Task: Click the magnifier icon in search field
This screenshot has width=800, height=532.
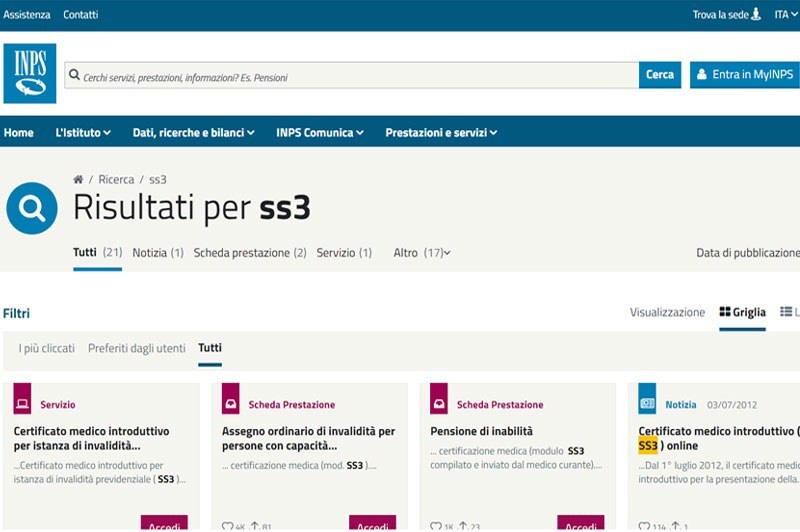Action: coord(74,75)
